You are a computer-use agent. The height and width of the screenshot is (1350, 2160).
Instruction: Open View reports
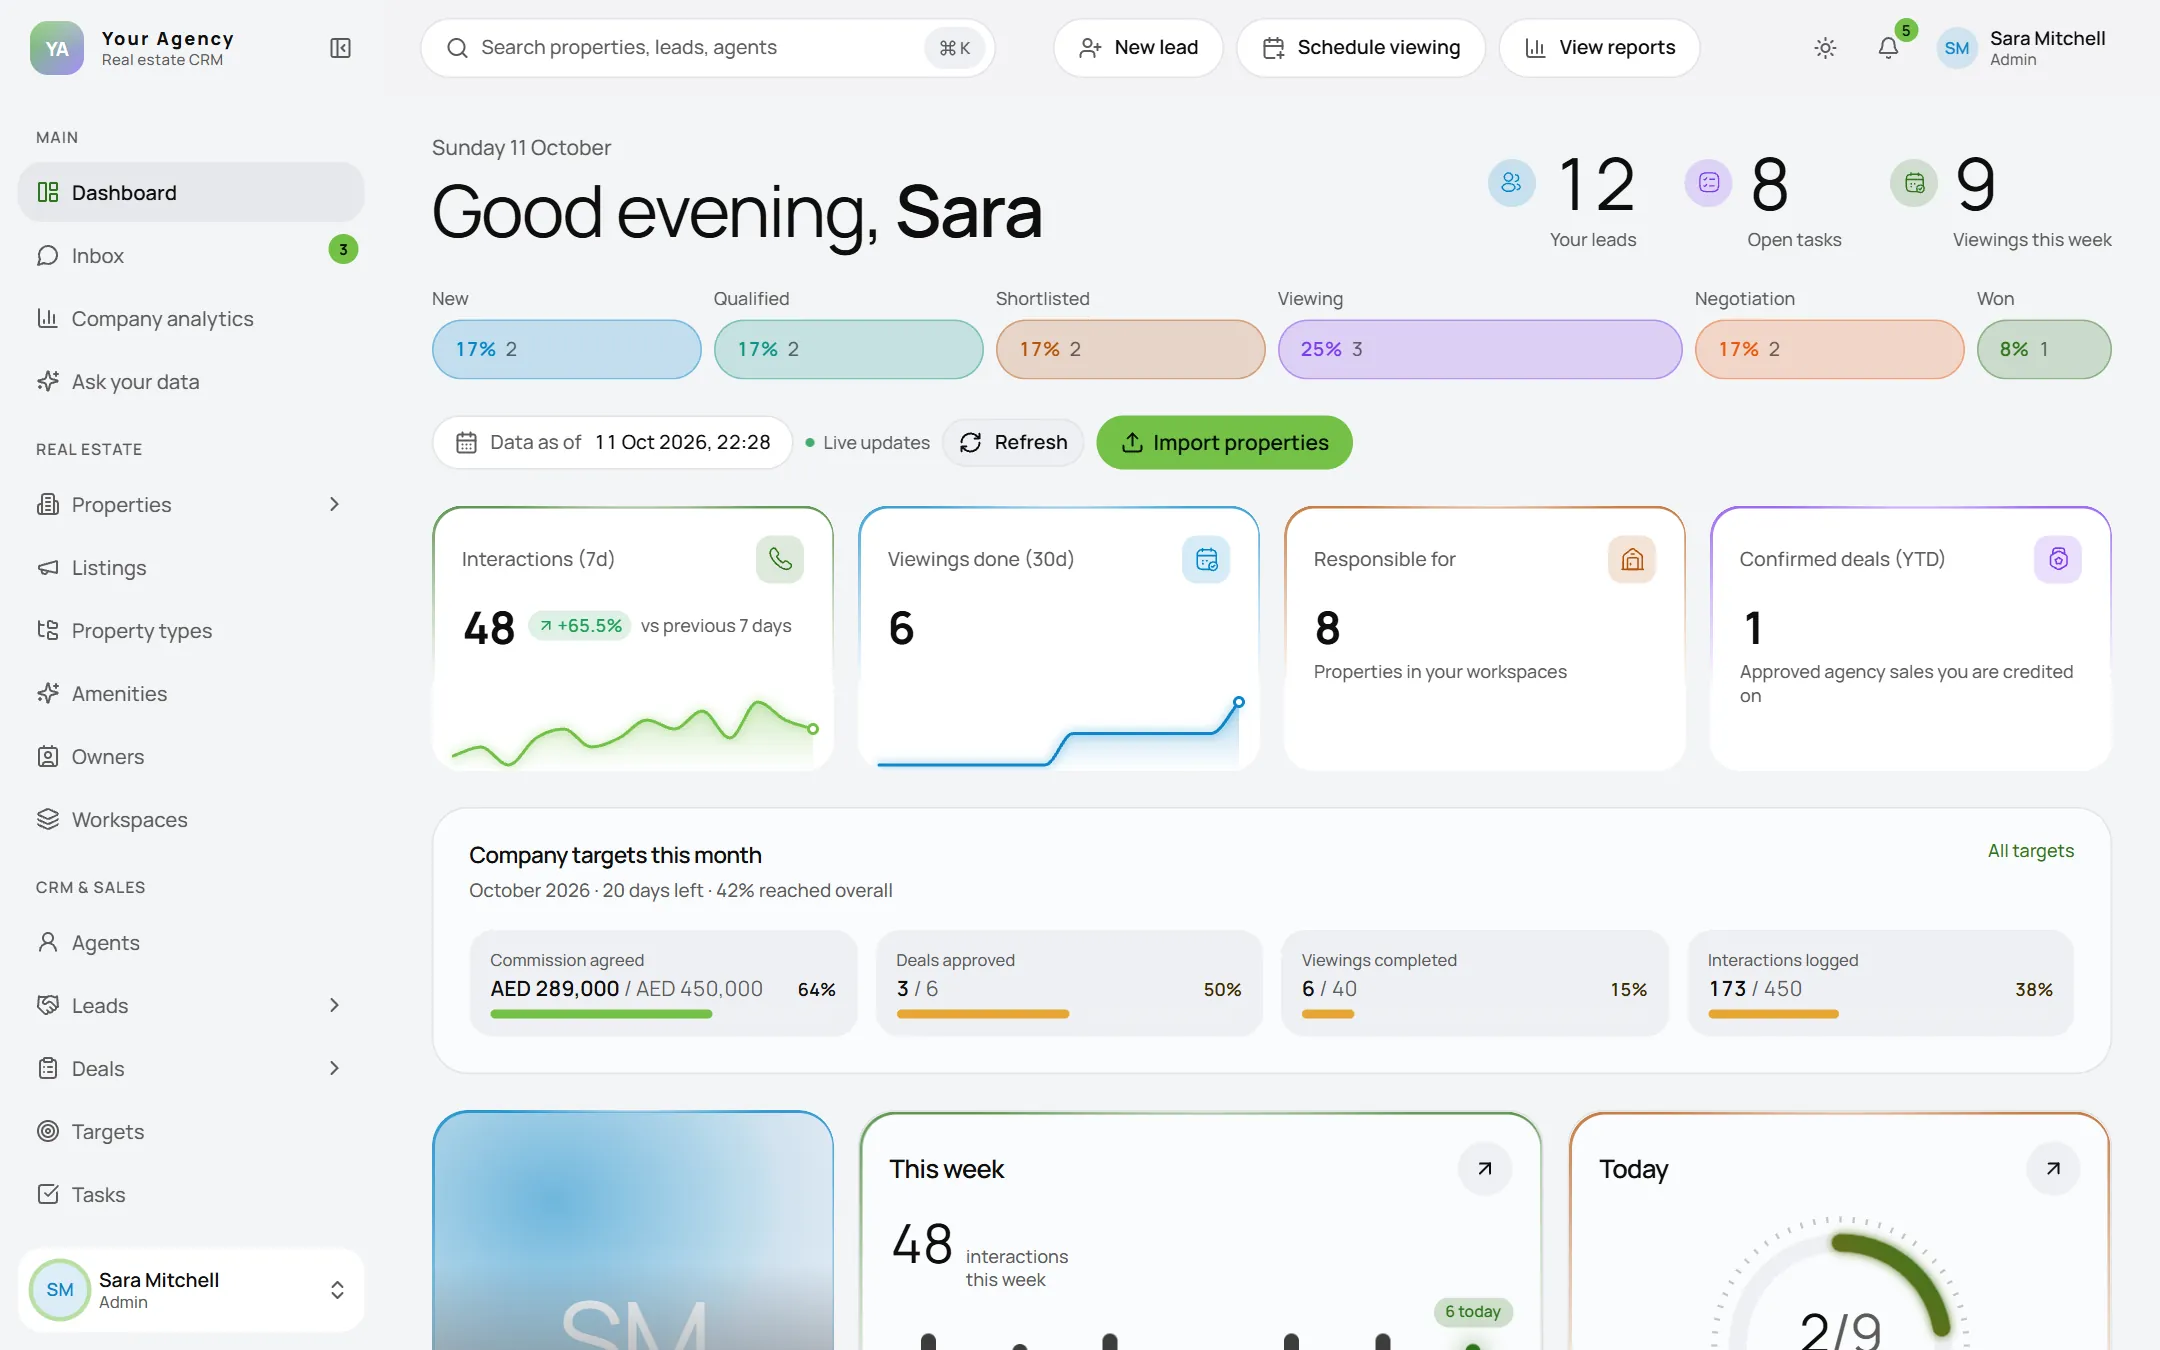pyautogui.click(x=1599, y=48)
